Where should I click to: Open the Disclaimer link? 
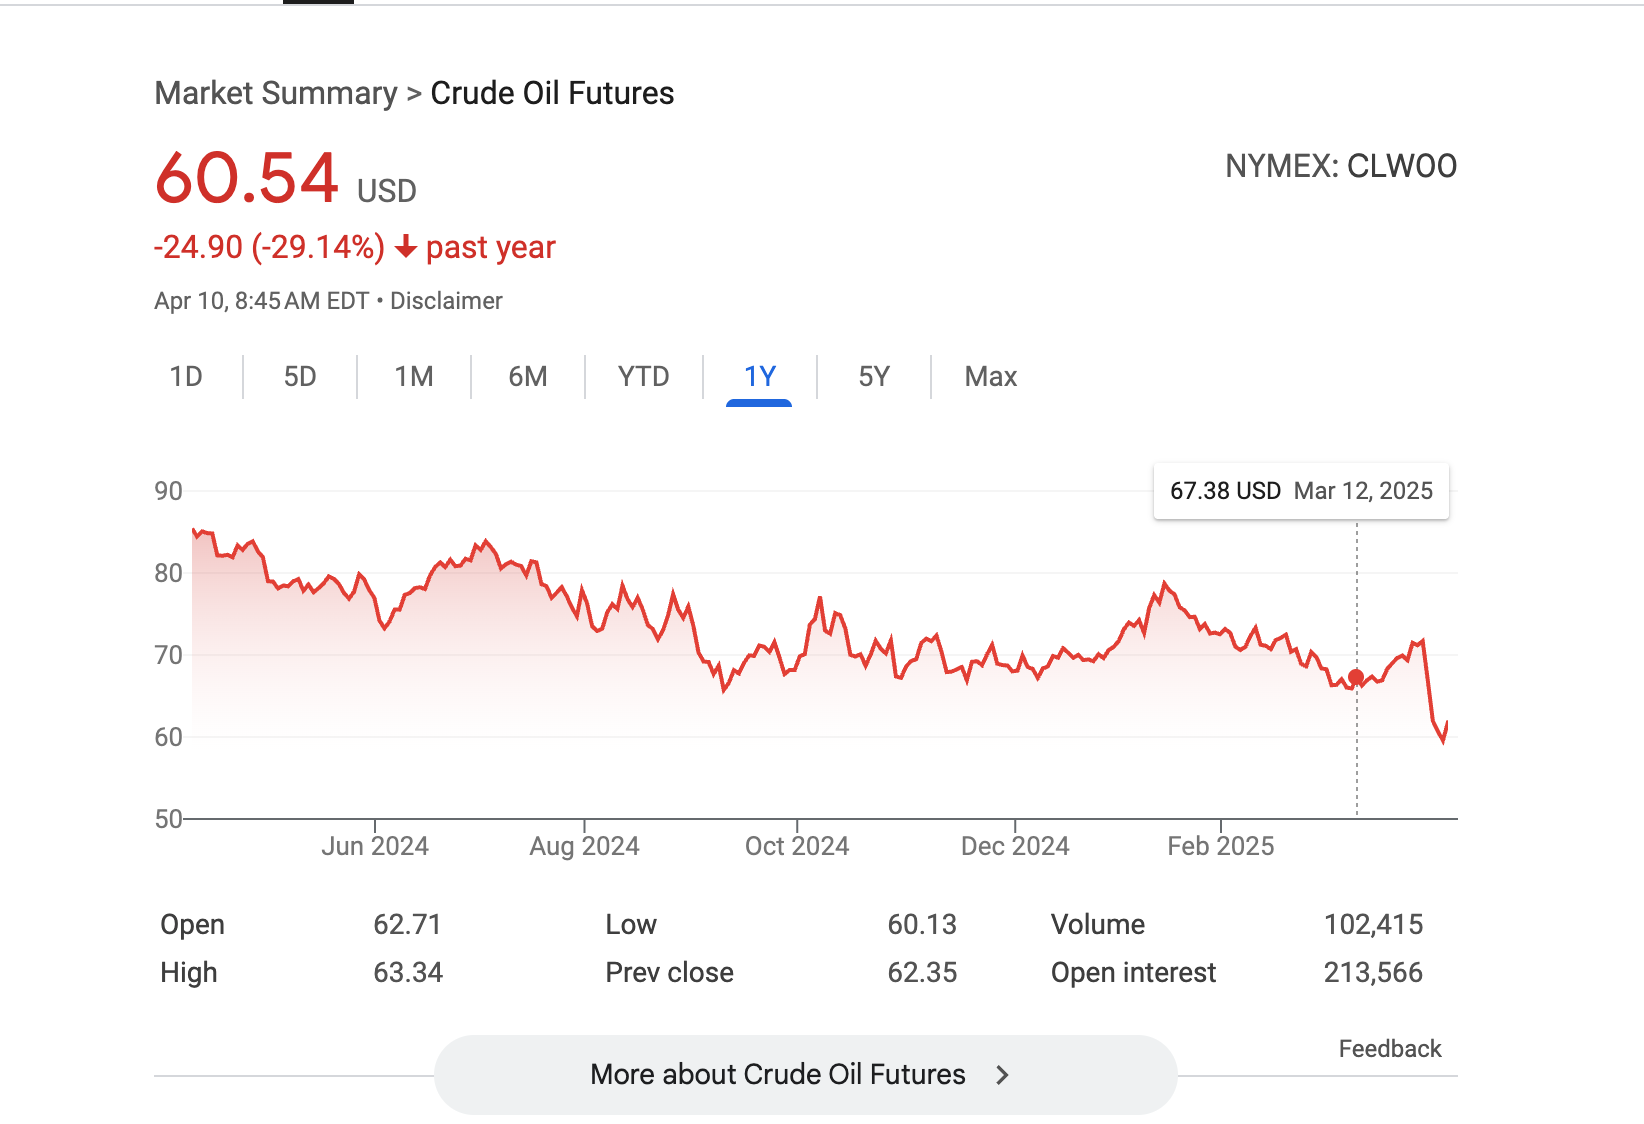(x=446, y=301)
